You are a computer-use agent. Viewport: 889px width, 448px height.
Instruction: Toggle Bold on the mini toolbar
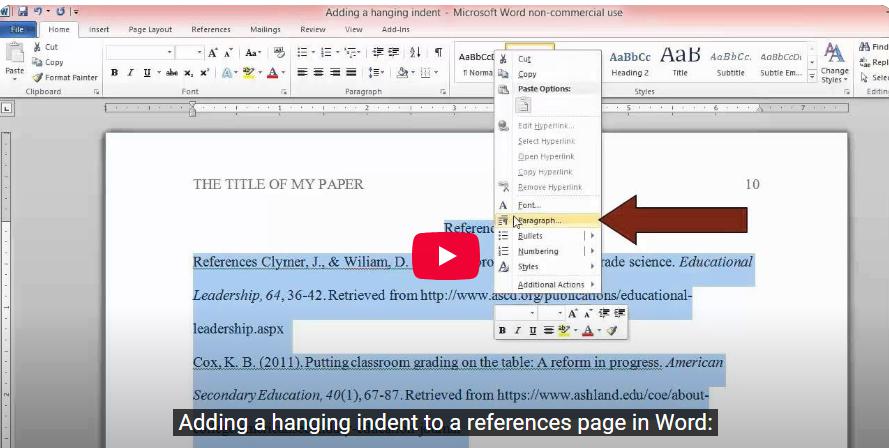click(502, 330)
